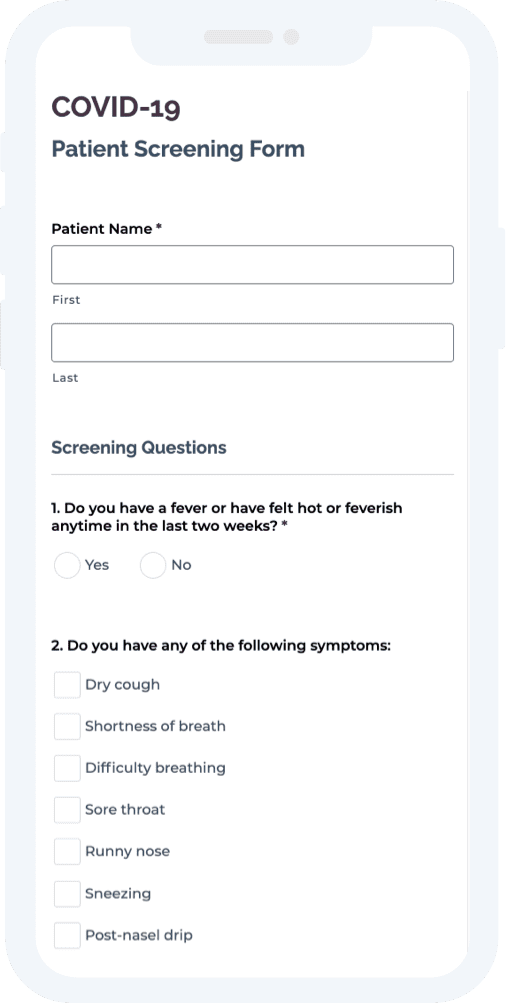The height and width of the screenshot is (1004, 506).
Task: Enable the Difficulty breathing checkbox
Action: click(x=67, y=768)
